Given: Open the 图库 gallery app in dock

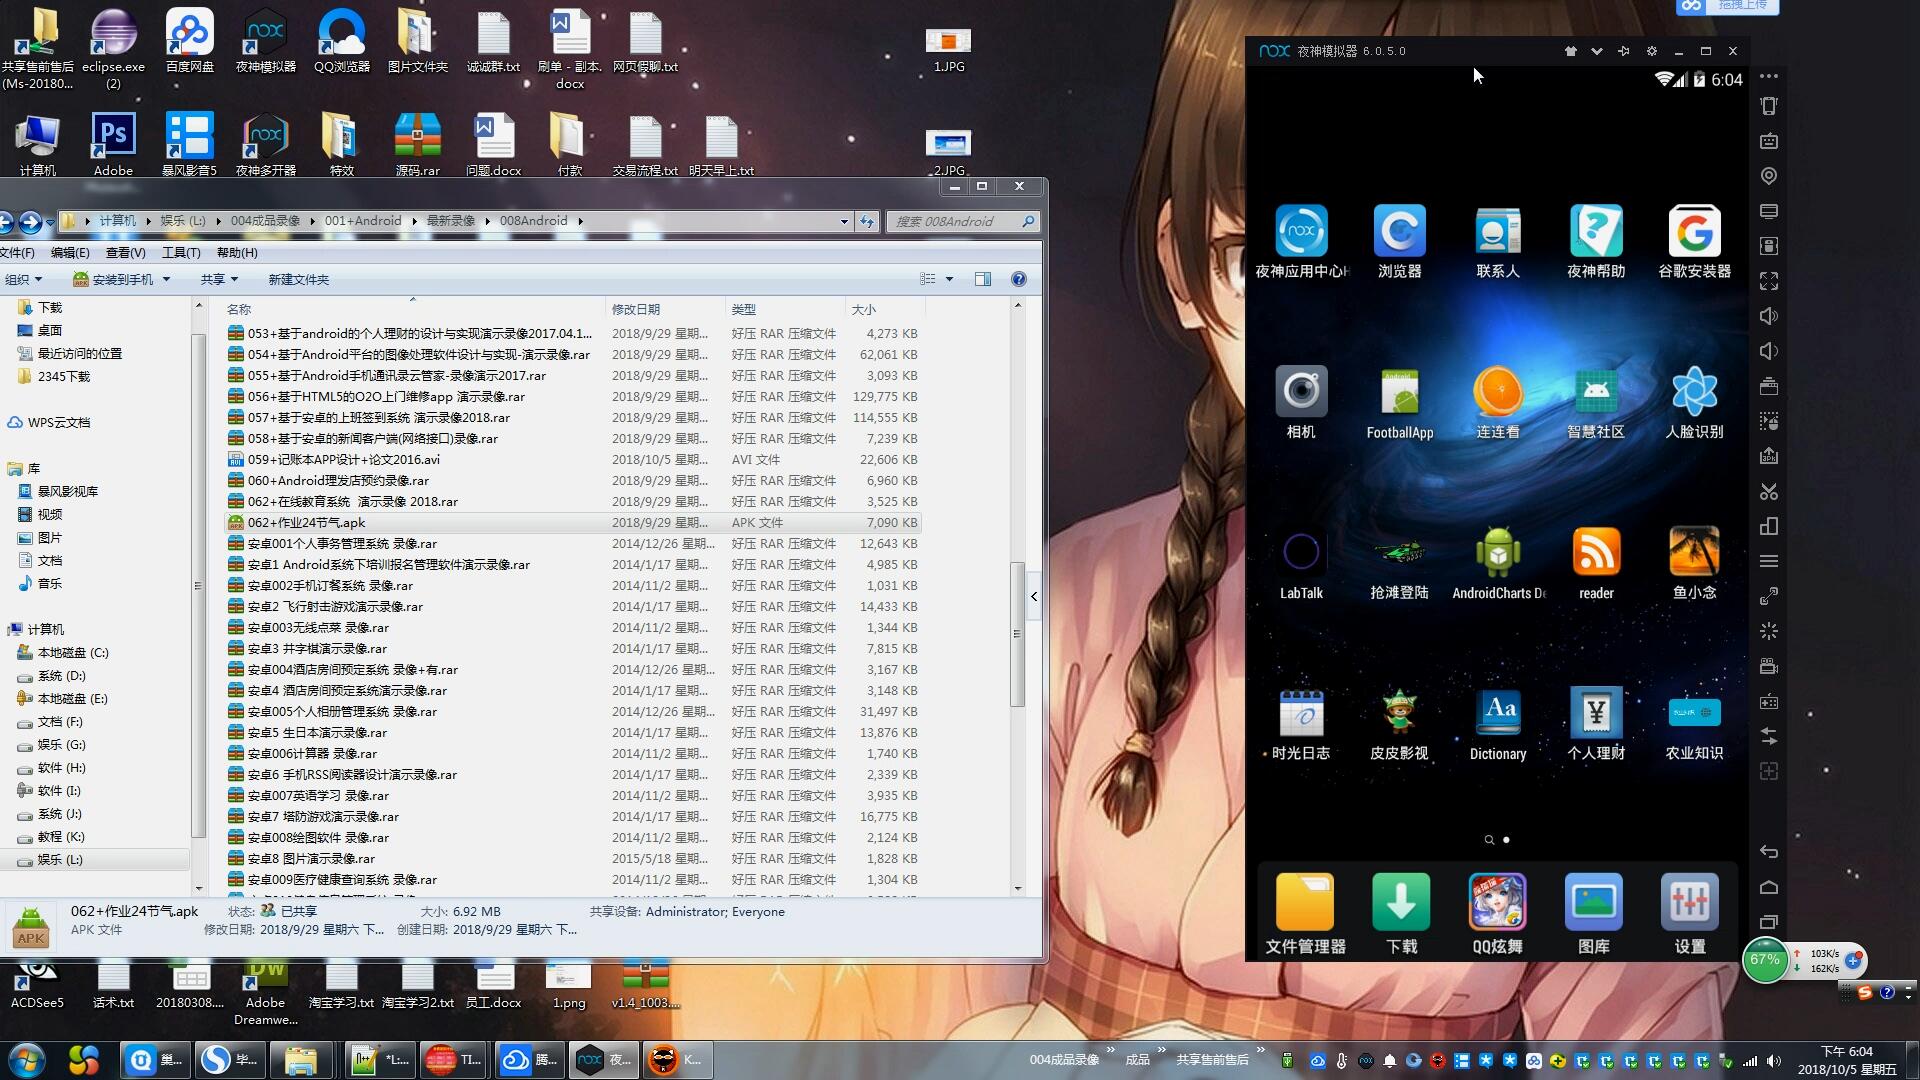Looking at the screenshot, I should tap(1593, 914).
